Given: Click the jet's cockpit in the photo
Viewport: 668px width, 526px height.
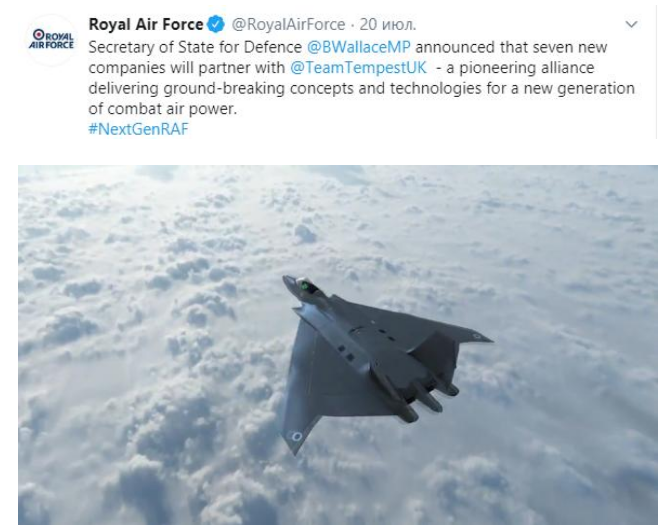Looking at the screenshot, I should pos(310,286).
